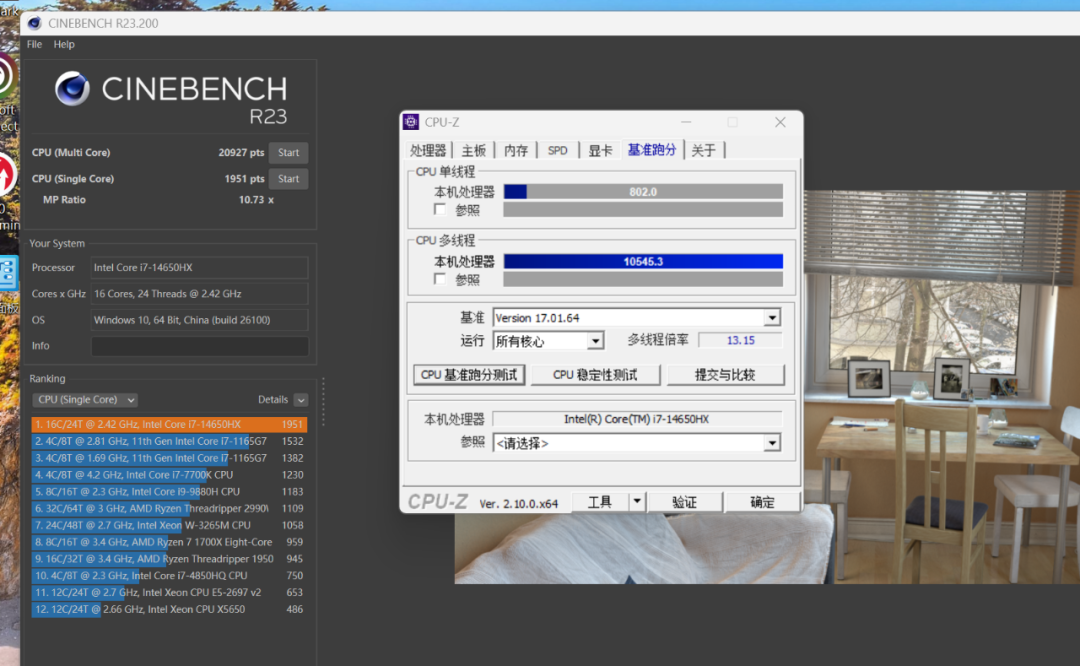
Task: Minimize the CPU-Z window
Action: point(686,122)
